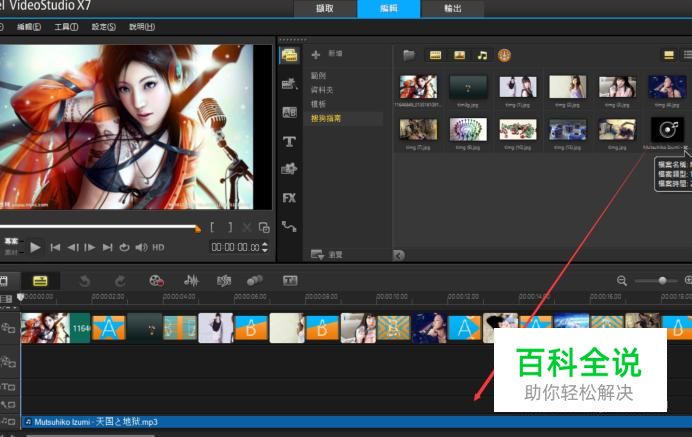692x437 pixels.
Task: Open the 設定(S) menu
Action: pyautogui.click(x=104, y=27)
